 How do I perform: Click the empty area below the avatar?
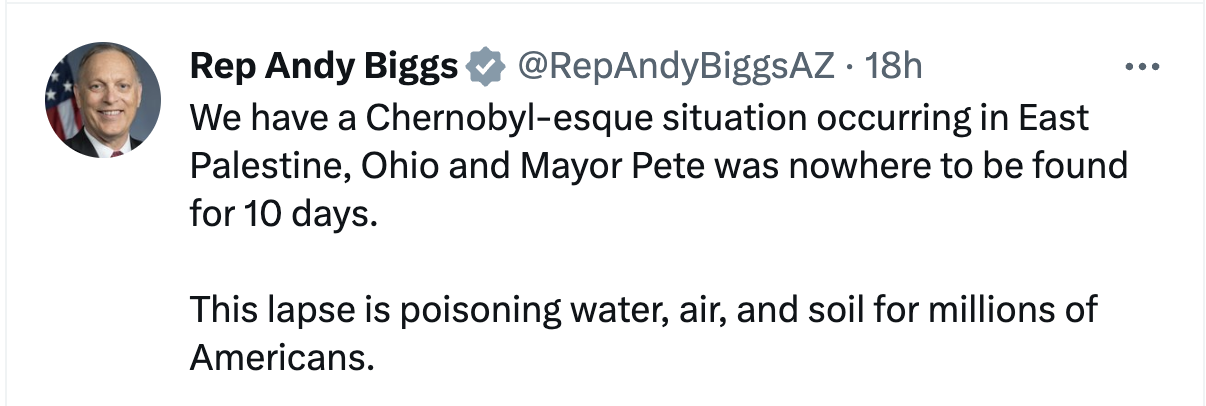(x=103, y=280)
